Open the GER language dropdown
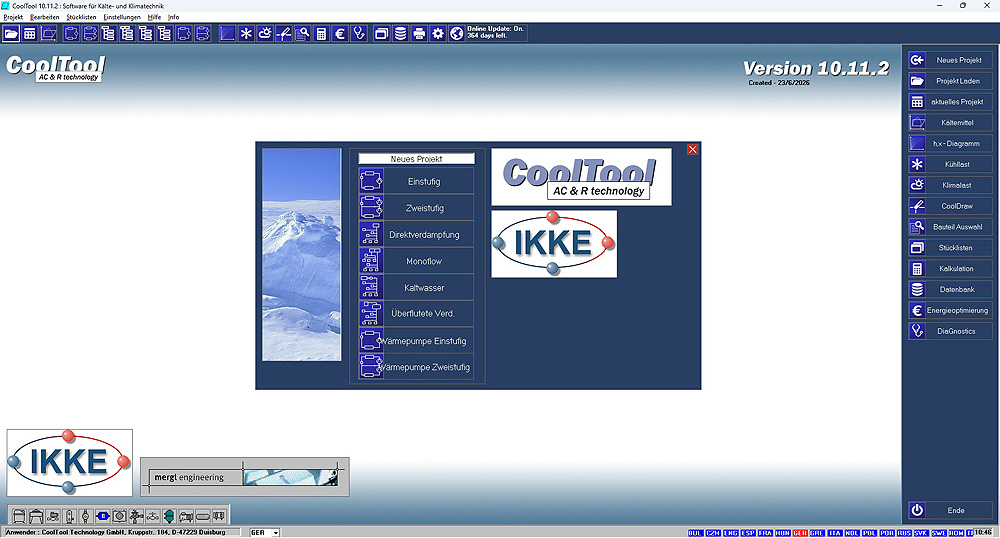Viewport: 1000px width, 538px height. [276, 533]
